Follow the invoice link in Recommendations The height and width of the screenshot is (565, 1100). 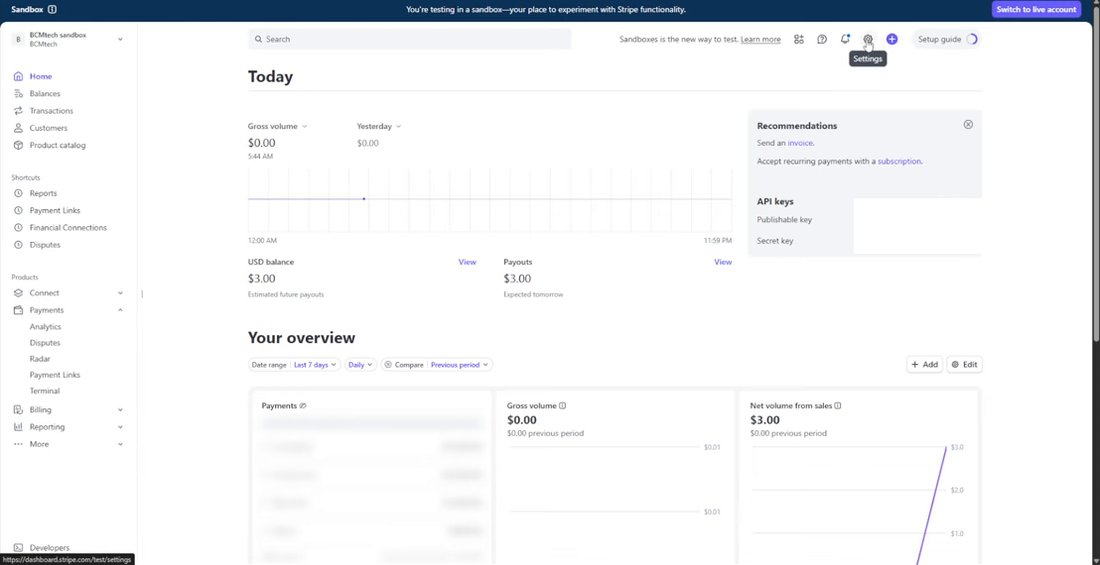(x=800, y=142)
